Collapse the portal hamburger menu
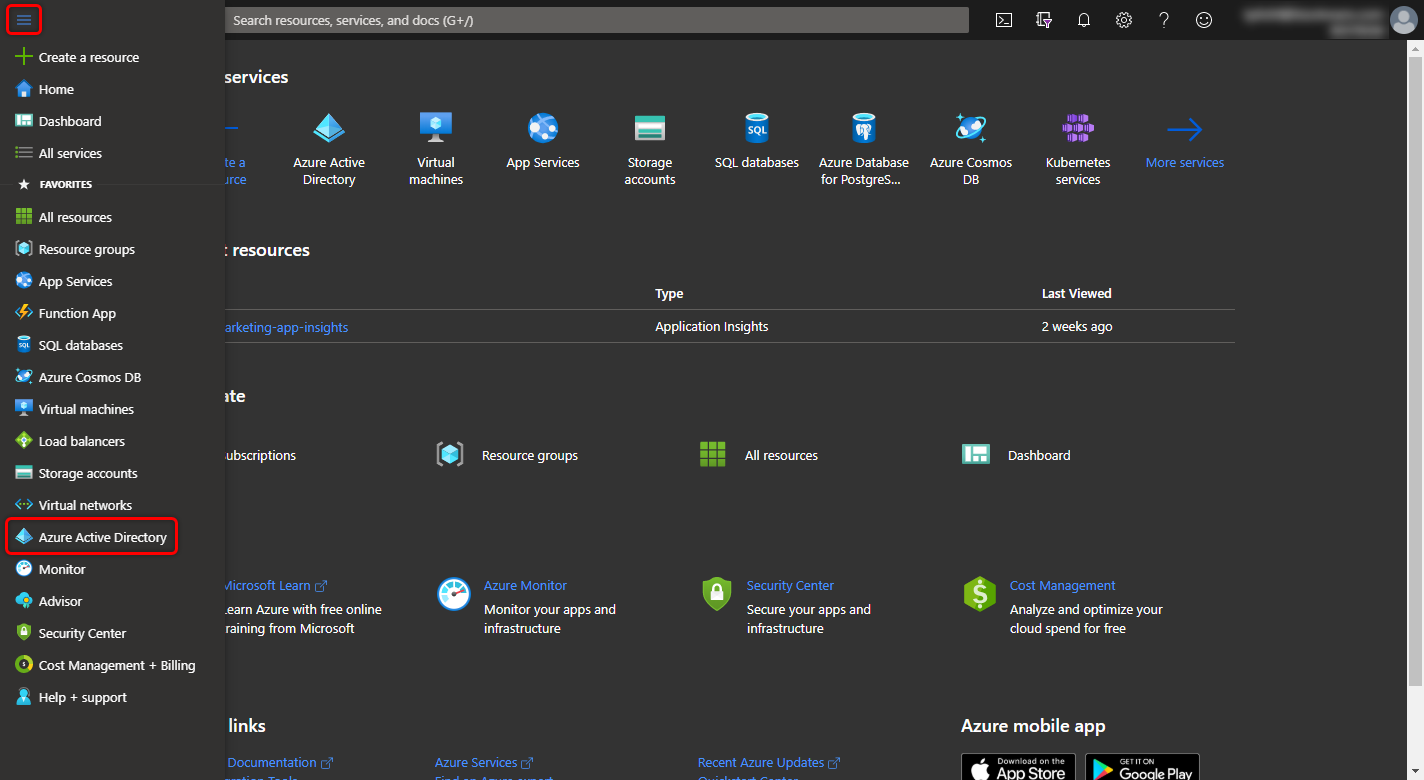This screenshot has height=780, width=1424. pyautogui.click(x=24, y=20)
